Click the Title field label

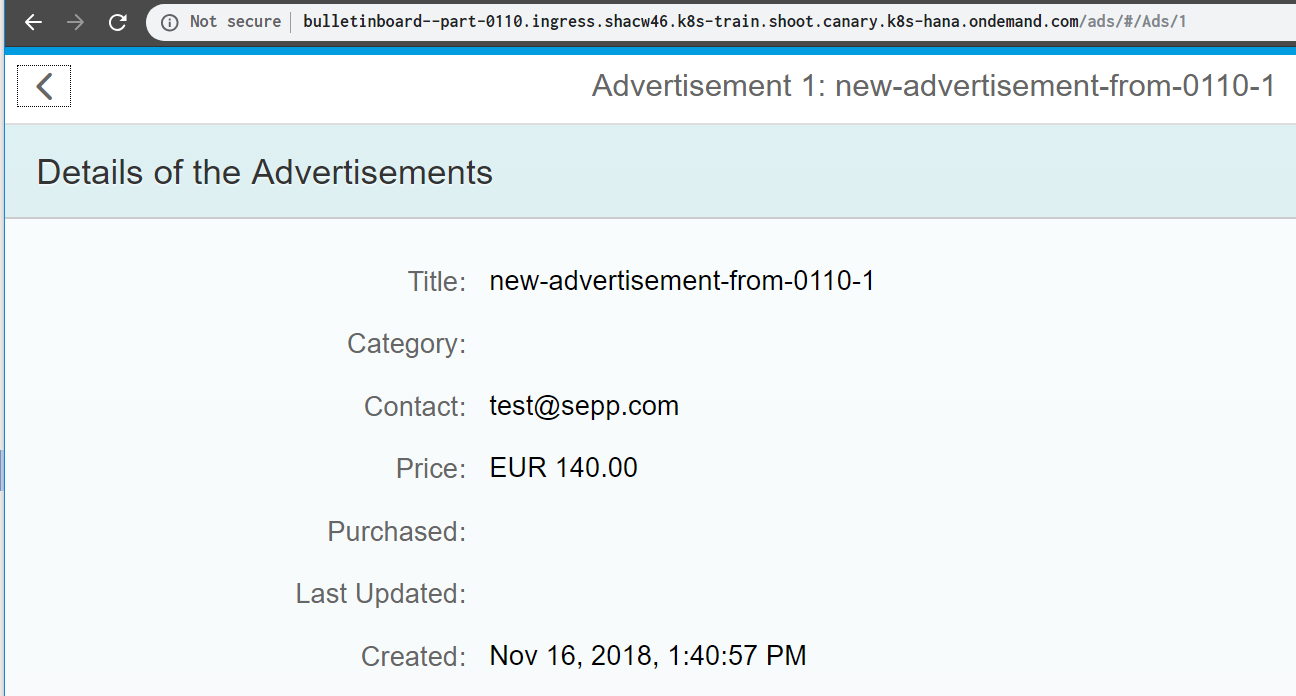(437, 282)
